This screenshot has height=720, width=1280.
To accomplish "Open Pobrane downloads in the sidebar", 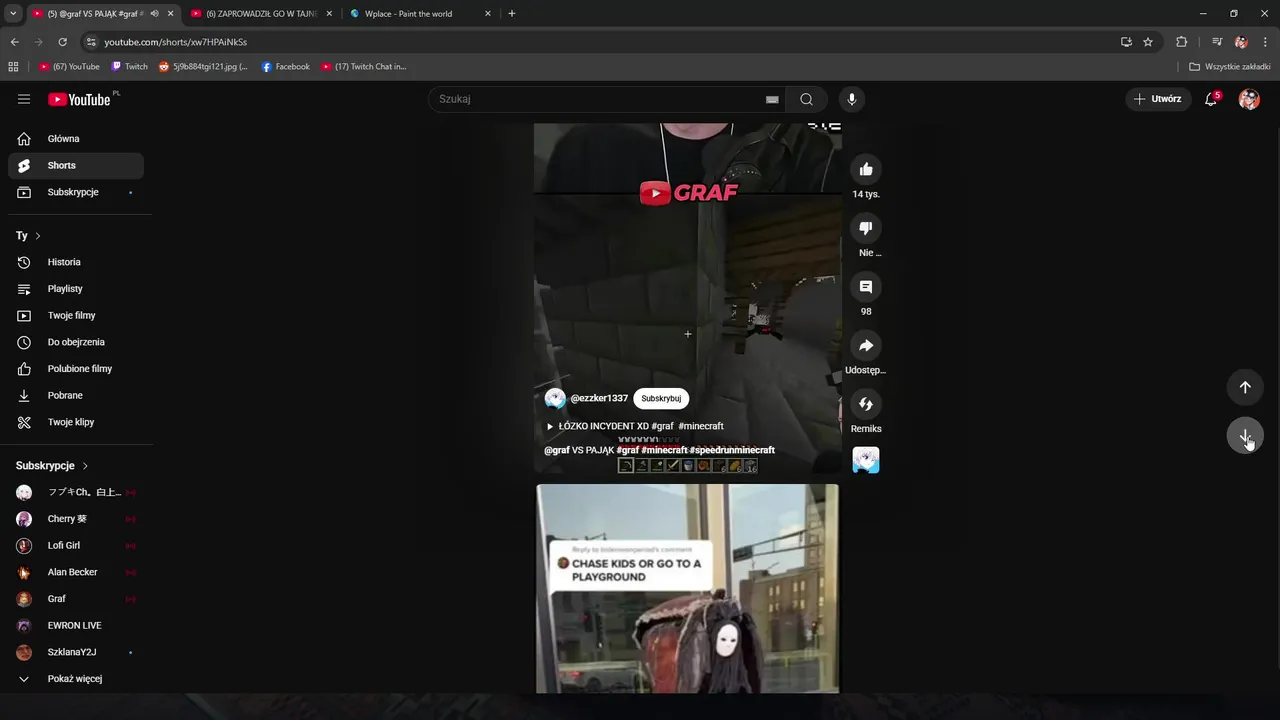I will (76, 395).
